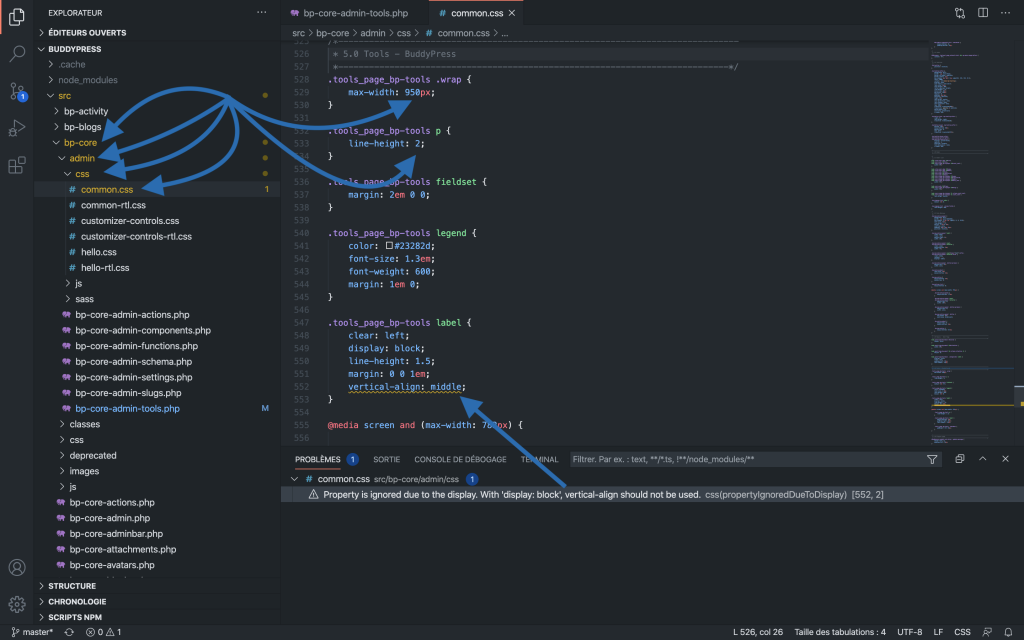Image resolution: width=1024 pixels, height=640 pixels.
Task: Switch to the TERMINAL panel tab
Action: coord(539,459)
